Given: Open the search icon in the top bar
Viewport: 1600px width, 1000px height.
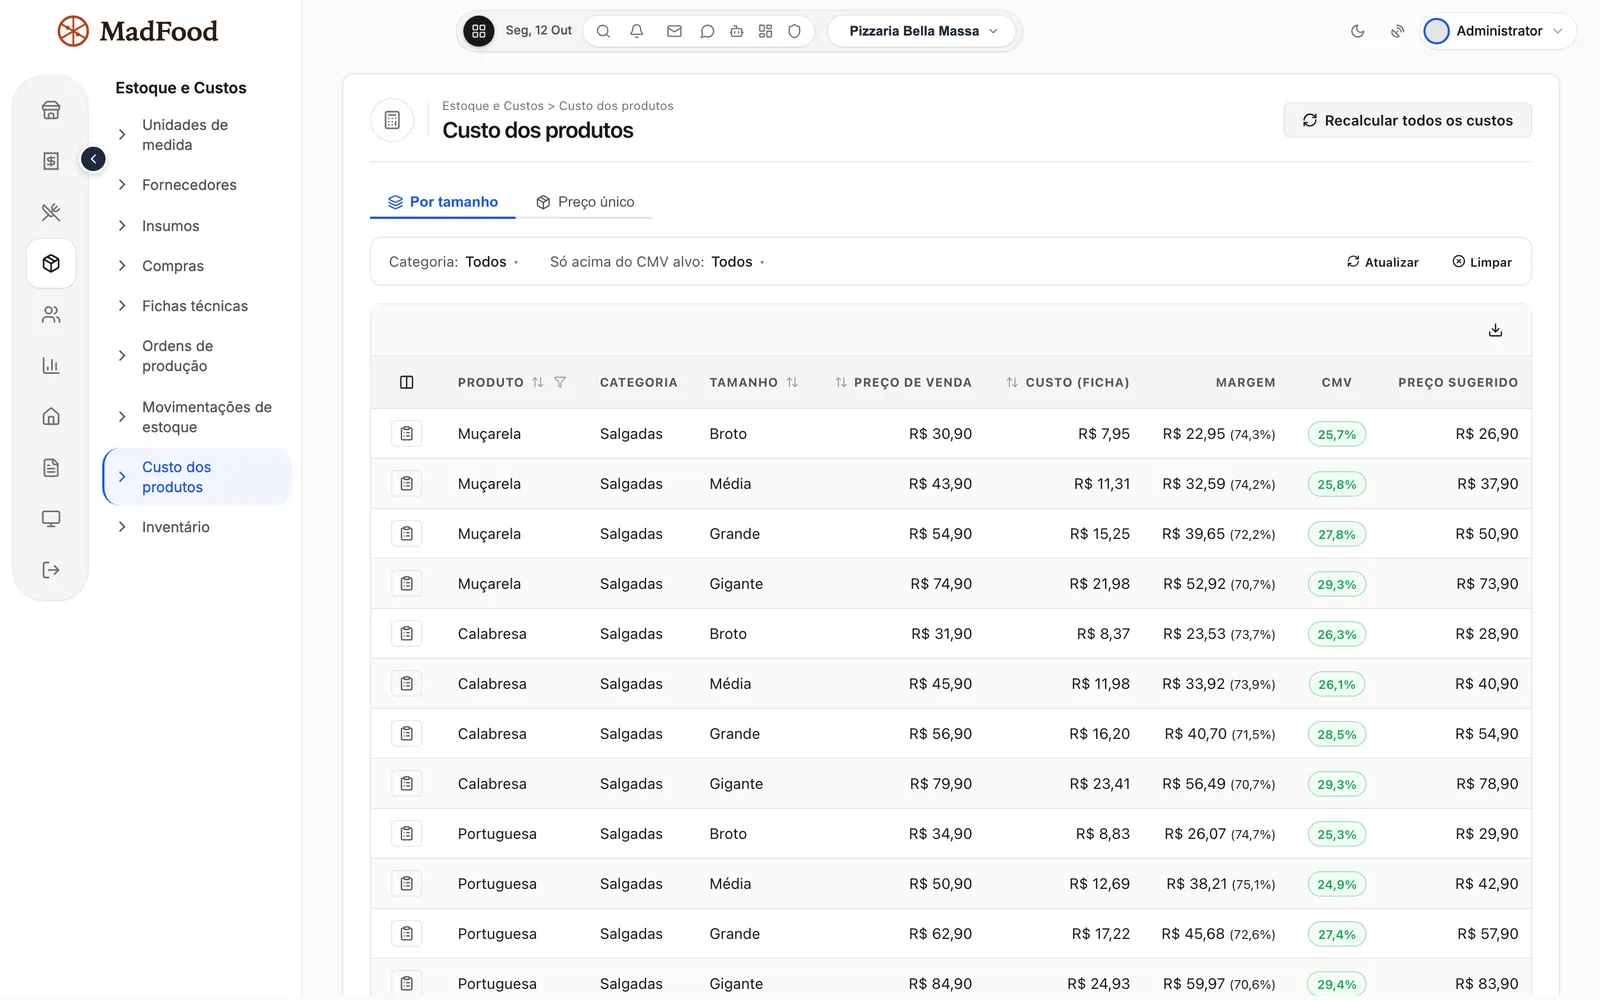Looking at the screenshot, I should coord(603,31).
